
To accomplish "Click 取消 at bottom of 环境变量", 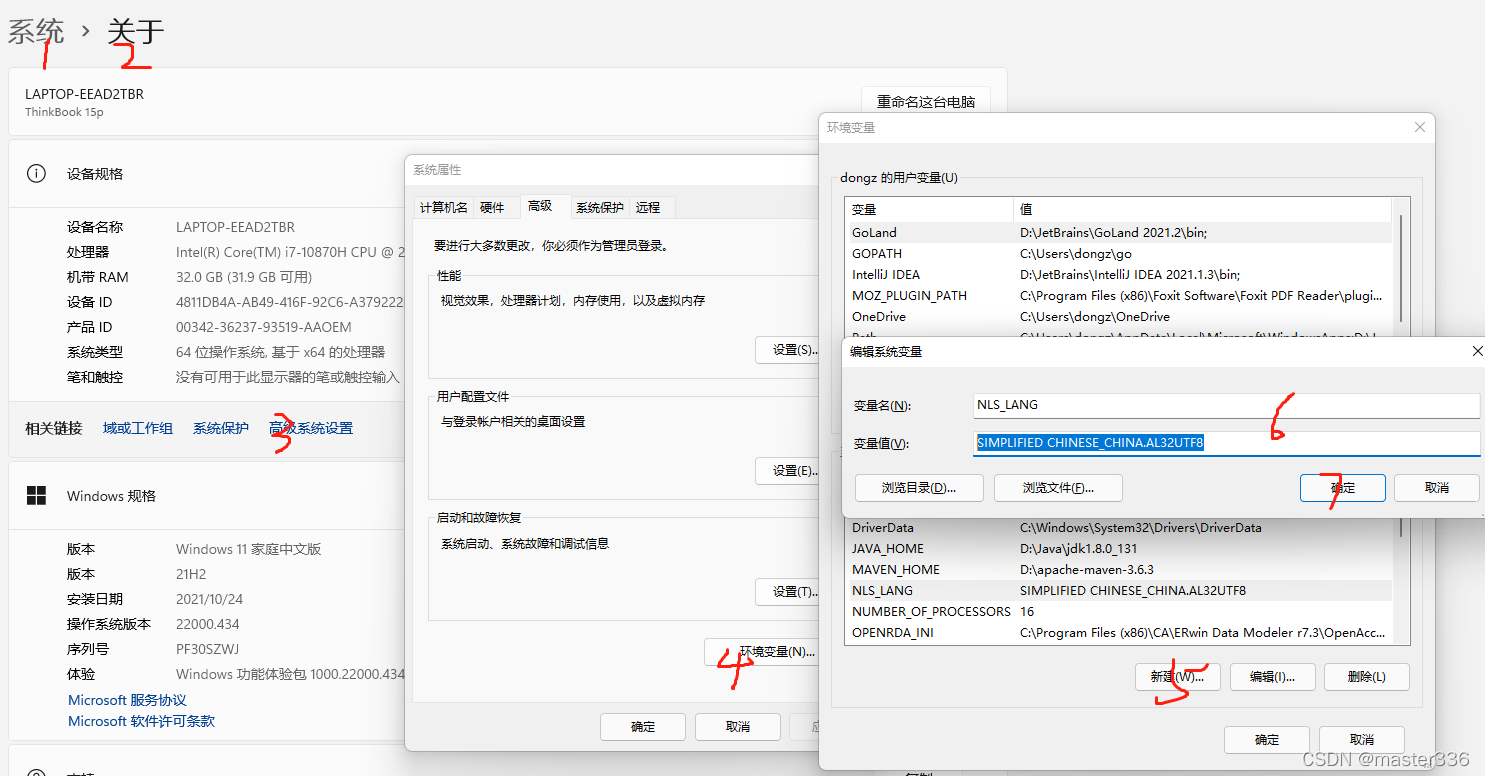I will pyautogui.click(x=1361, y=740).
